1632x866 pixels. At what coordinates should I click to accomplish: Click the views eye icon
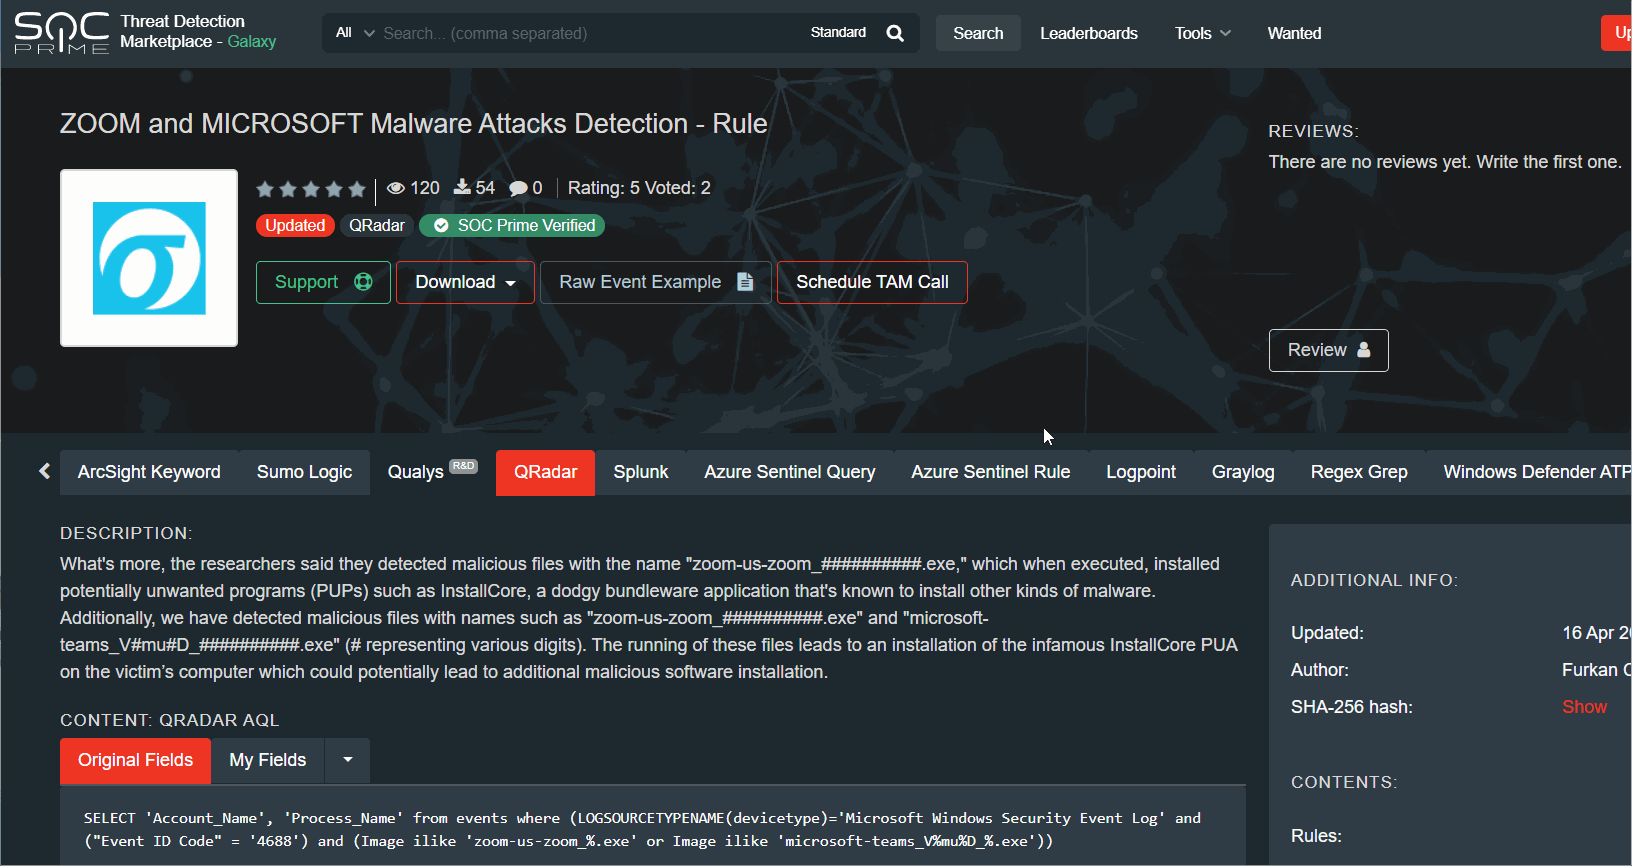396,188
